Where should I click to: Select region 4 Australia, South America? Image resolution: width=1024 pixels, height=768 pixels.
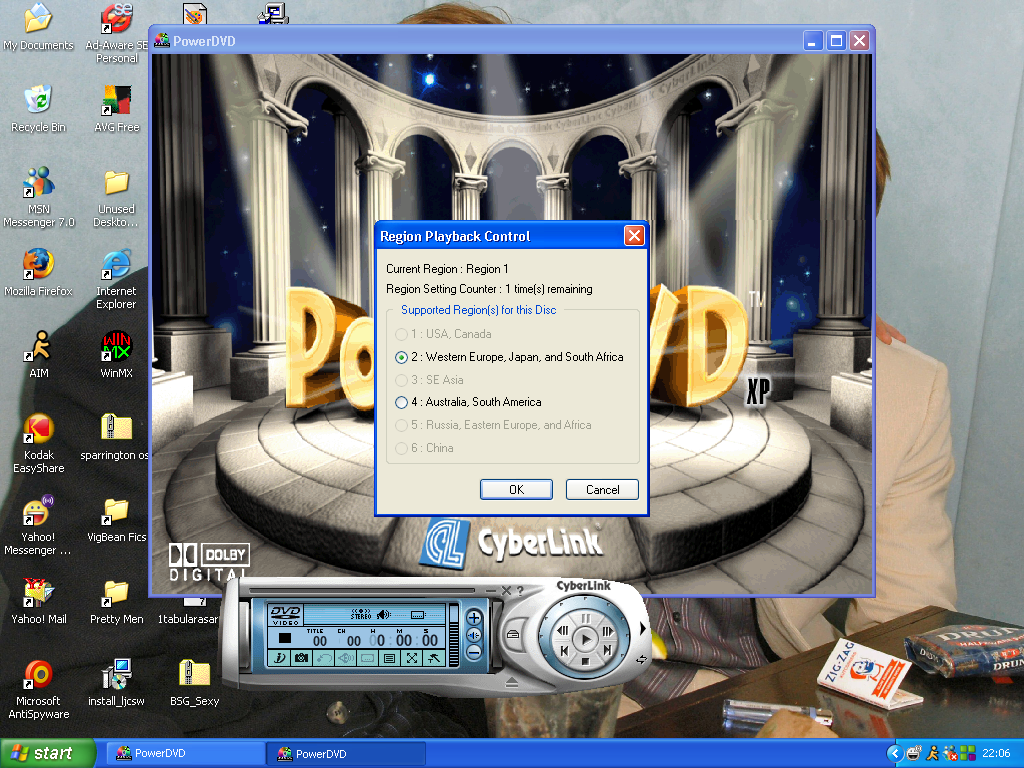click(401, 402)
